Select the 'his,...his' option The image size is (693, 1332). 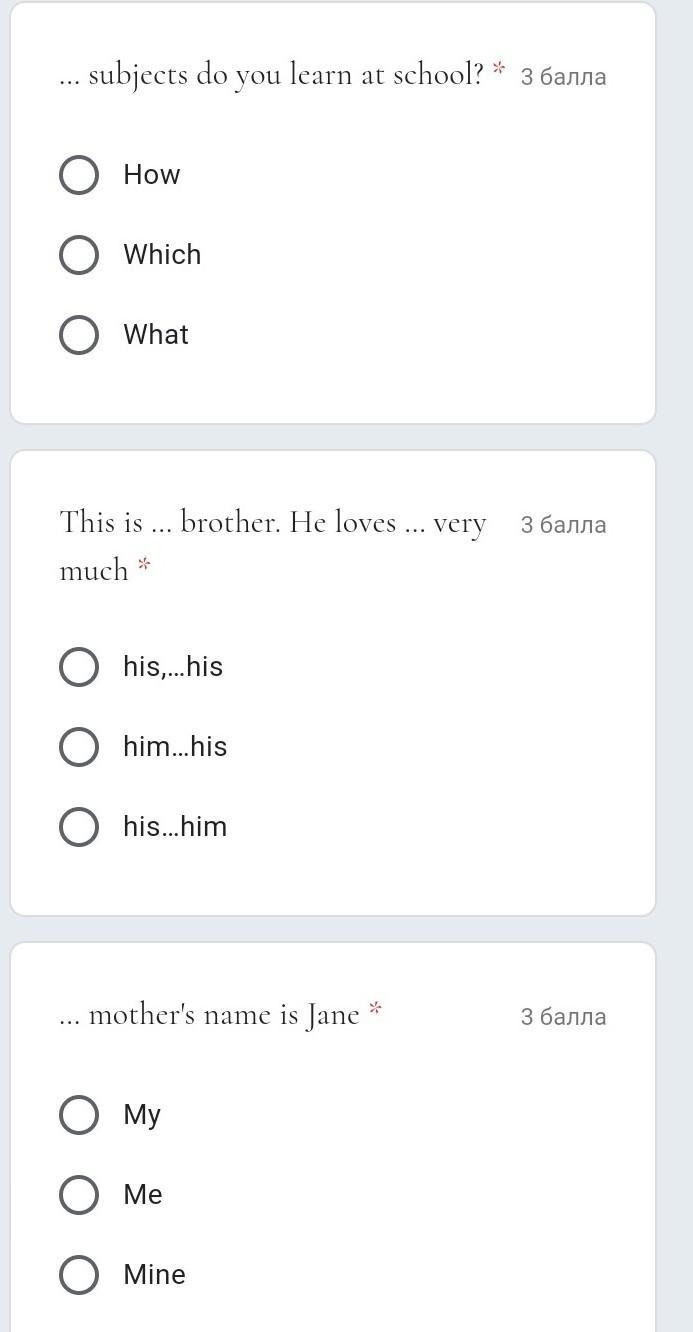click(79, 667)
